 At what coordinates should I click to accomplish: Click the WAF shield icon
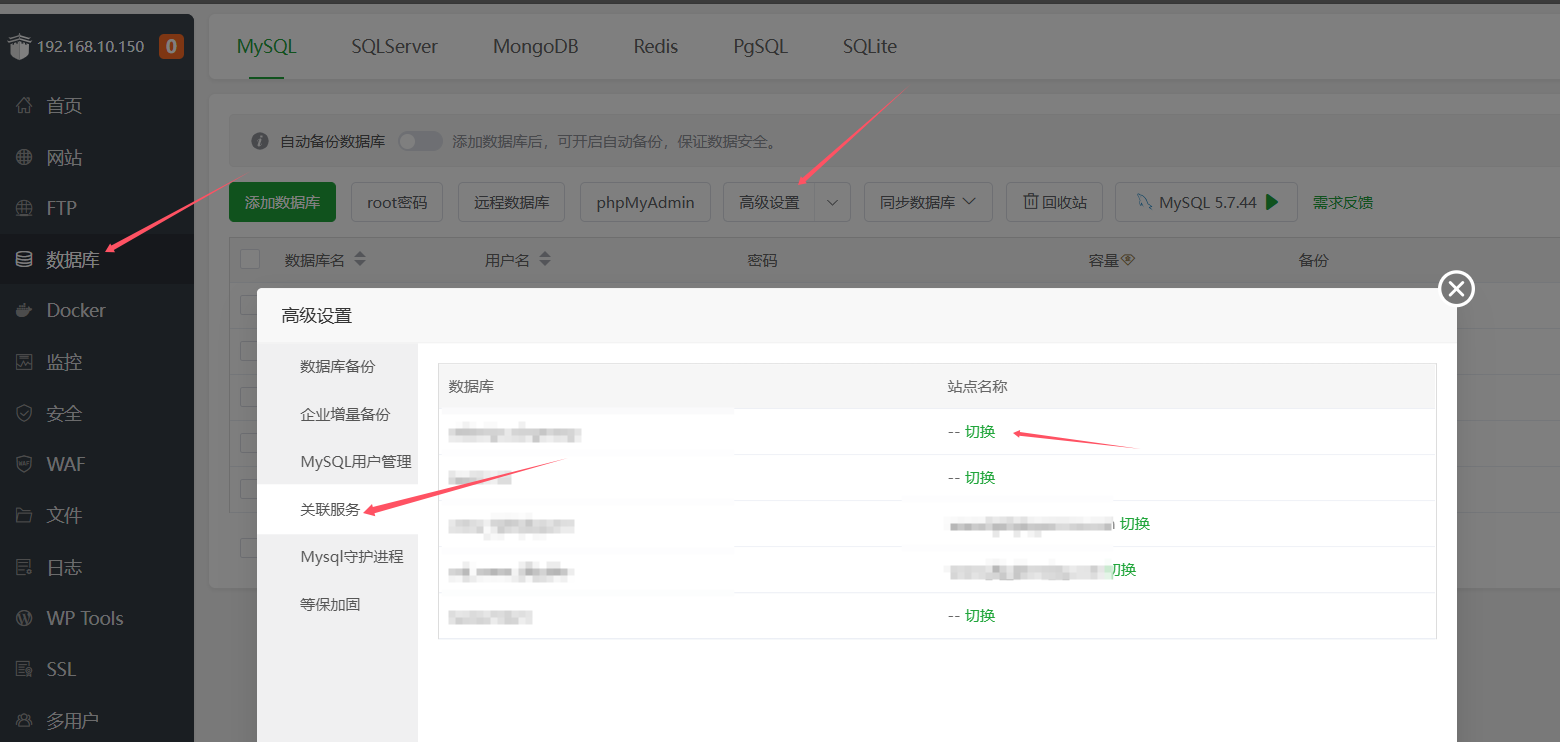pos(24,464)
